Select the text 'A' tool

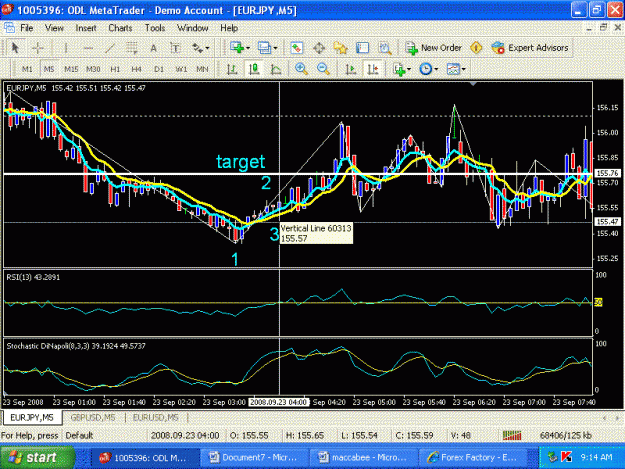point(153,48)
